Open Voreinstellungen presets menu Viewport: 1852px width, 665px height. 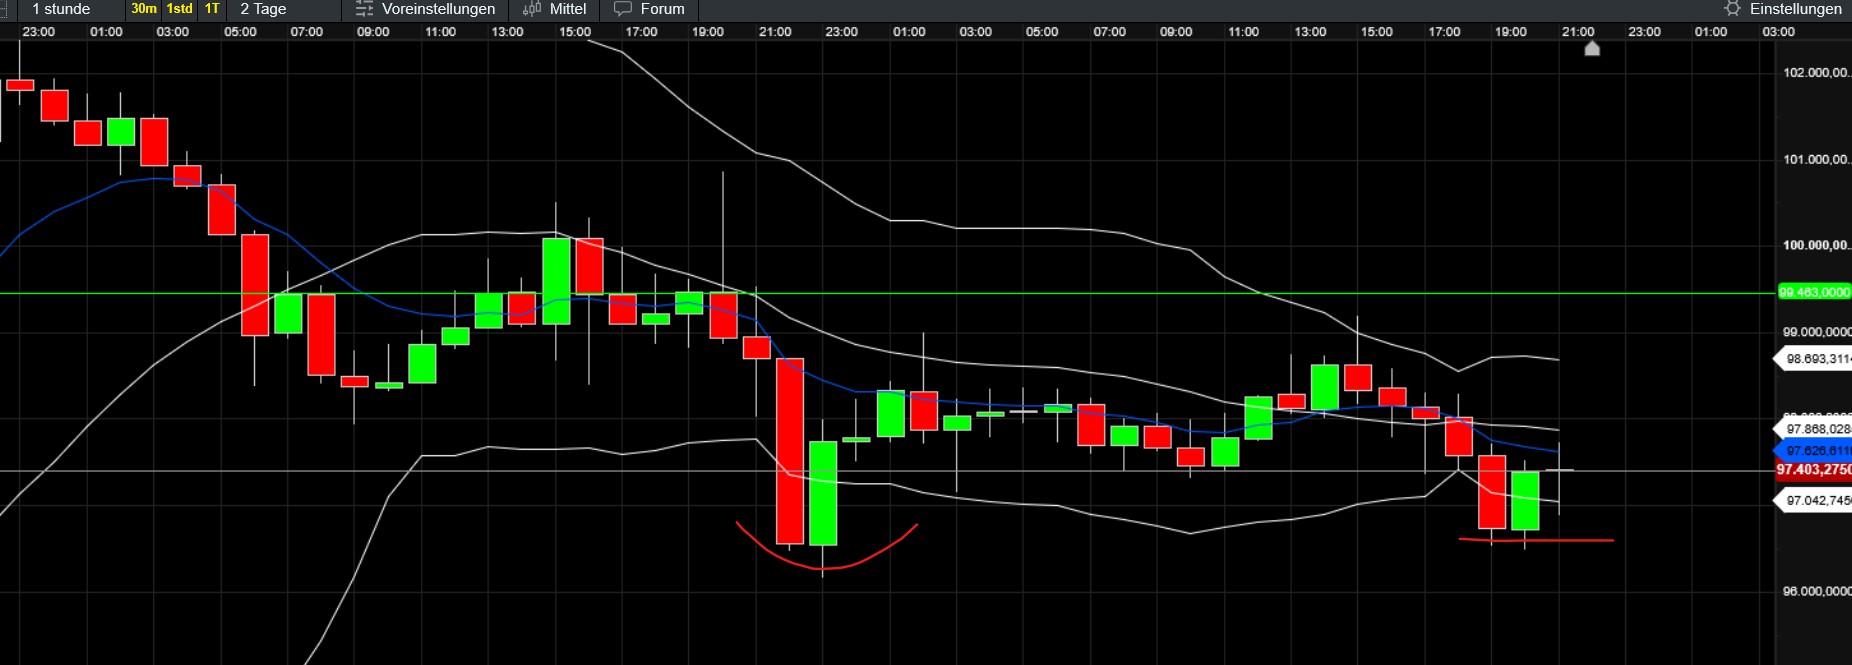point(425,9)
